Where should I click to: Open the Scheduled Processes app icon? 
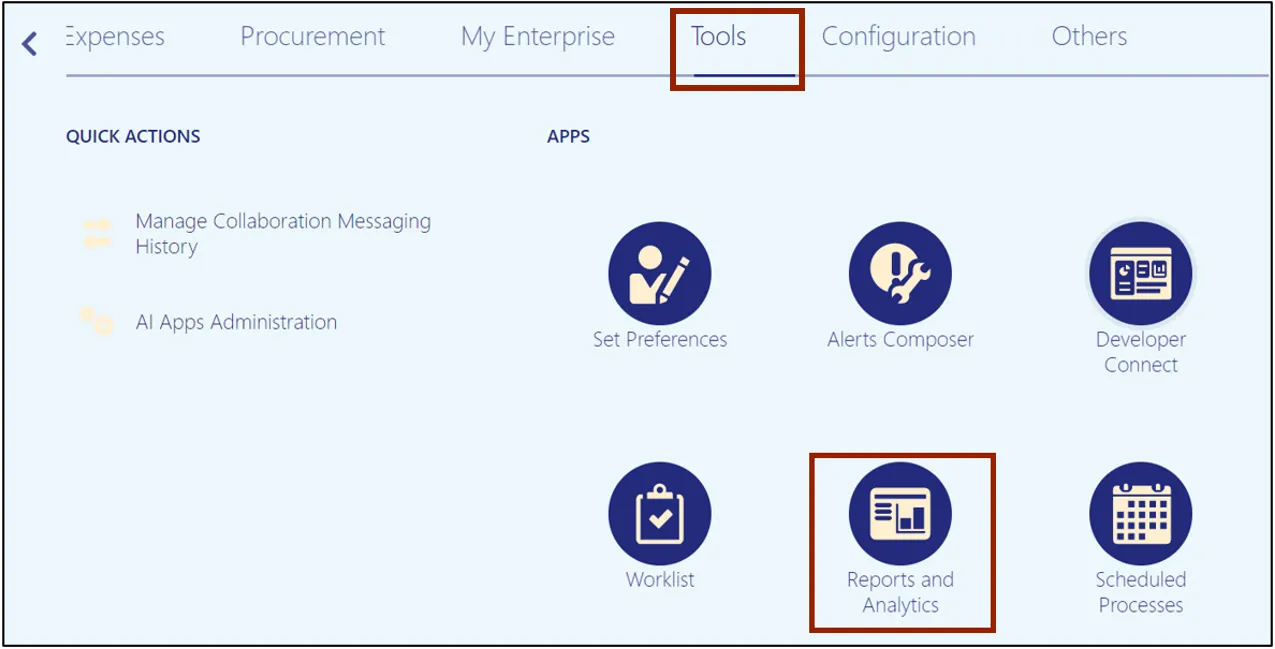pyautogui.click(x=1140, y=513)
